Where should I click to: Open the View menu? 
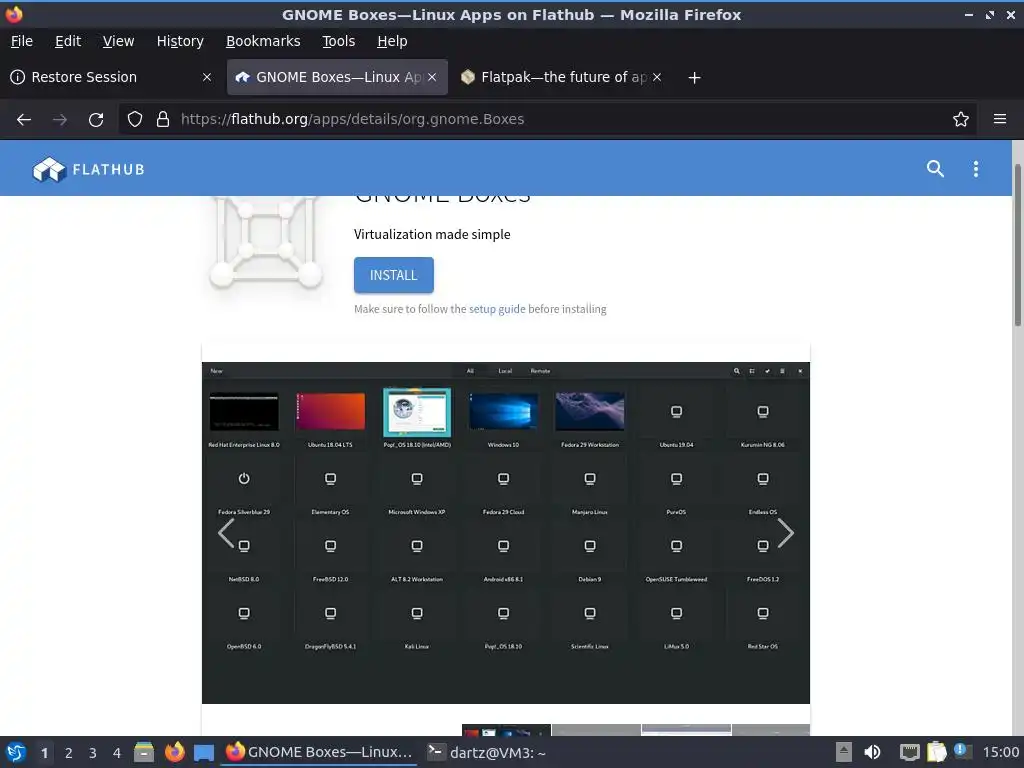point(118,41)
